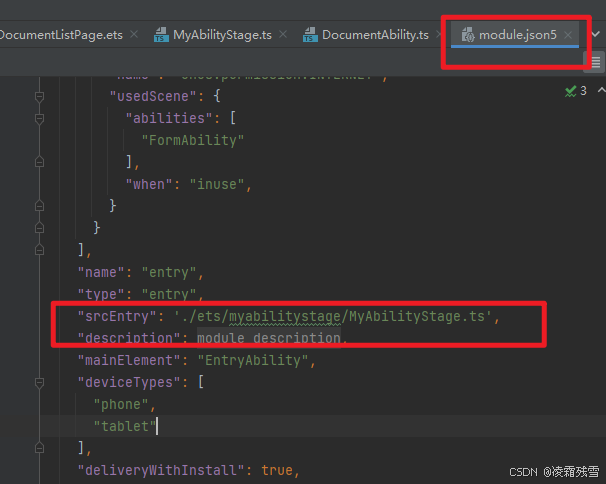Jump to previous highlighted problem arrow
This screenshot has height=484, width=606.
click(601, 90)
